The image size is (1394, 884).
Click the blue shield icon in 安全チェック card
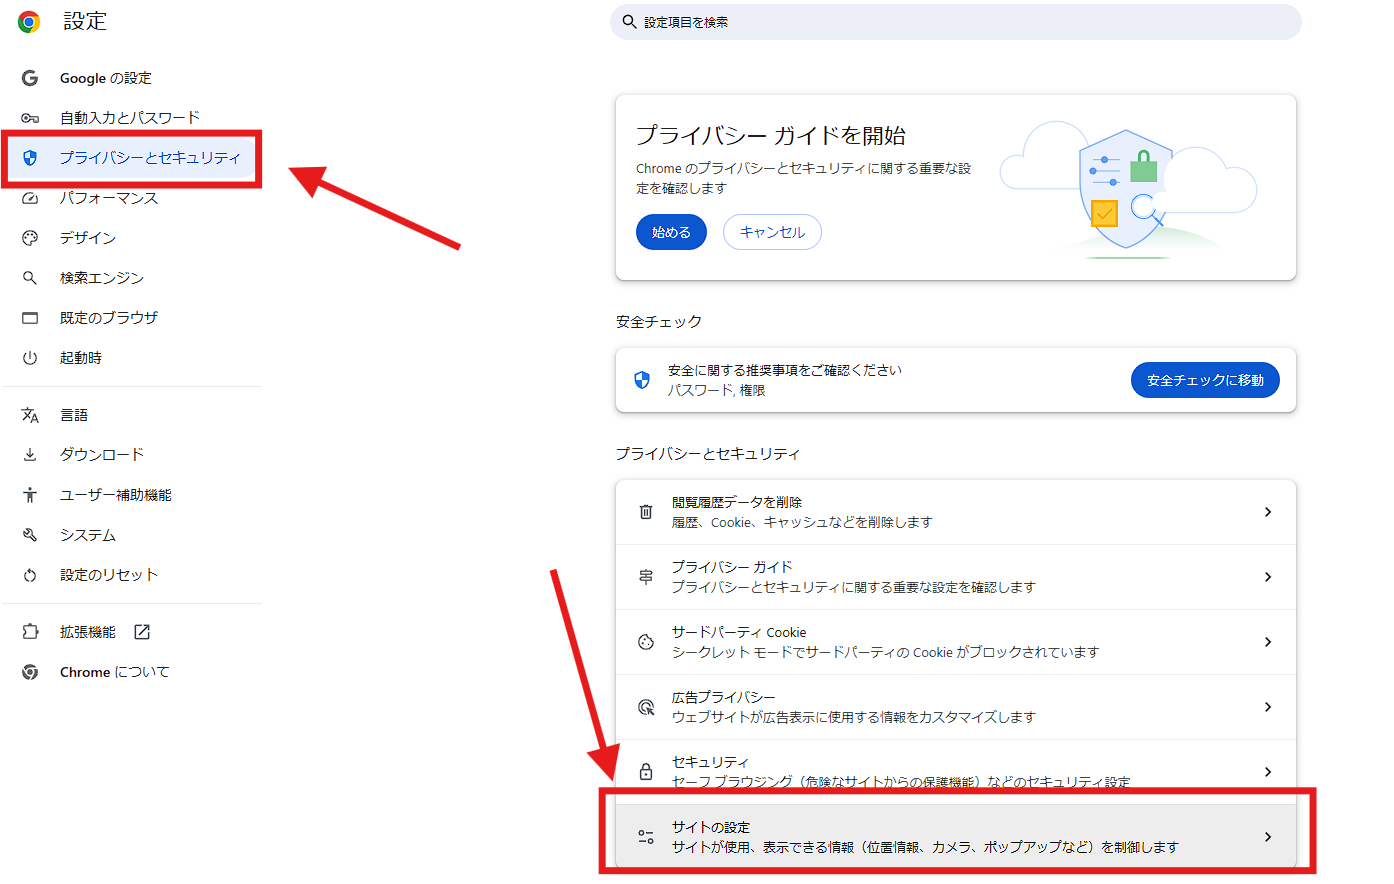pos(642,380)
